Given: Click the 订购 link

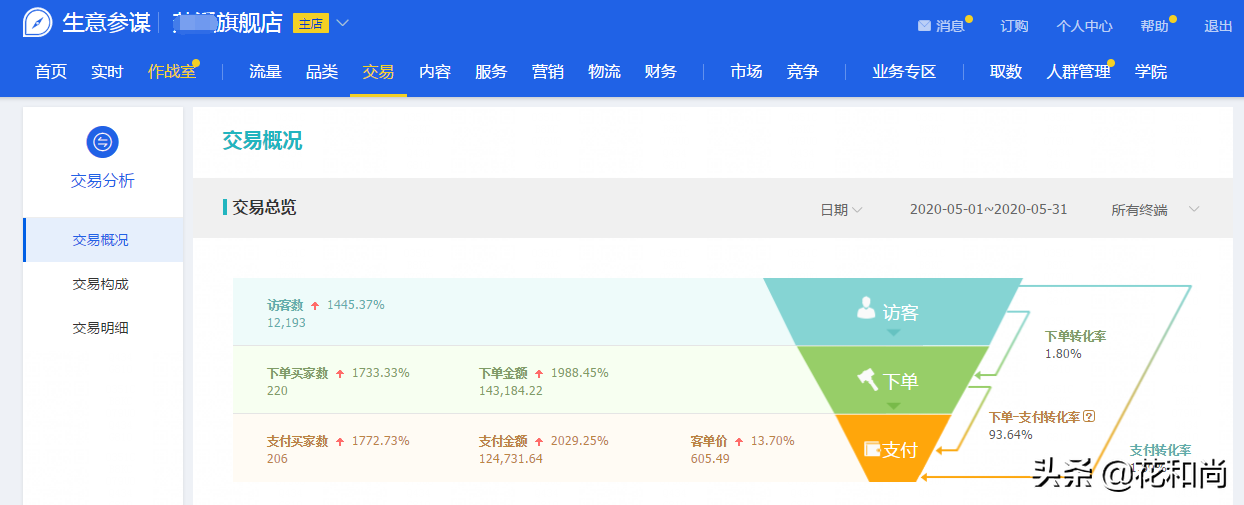Looking at the screenshot, I should coord(1014,26).
